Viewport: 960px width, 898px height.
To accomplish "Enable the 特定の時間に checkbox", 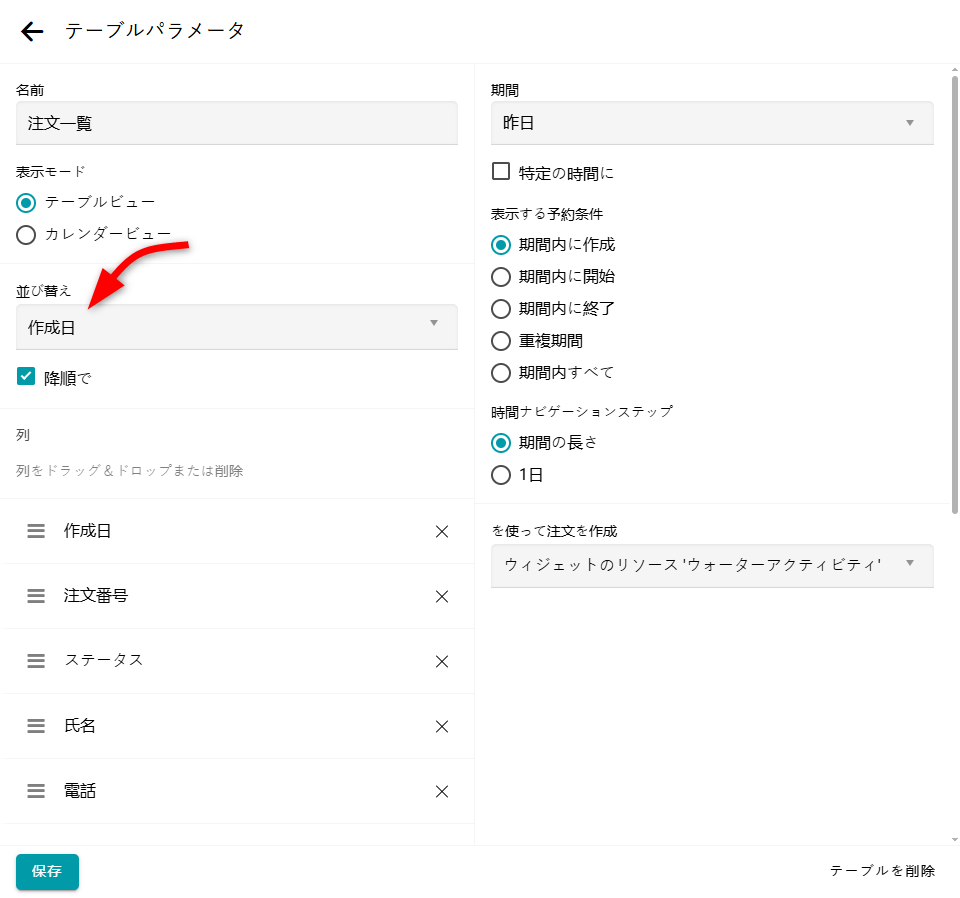I will 501,172.
